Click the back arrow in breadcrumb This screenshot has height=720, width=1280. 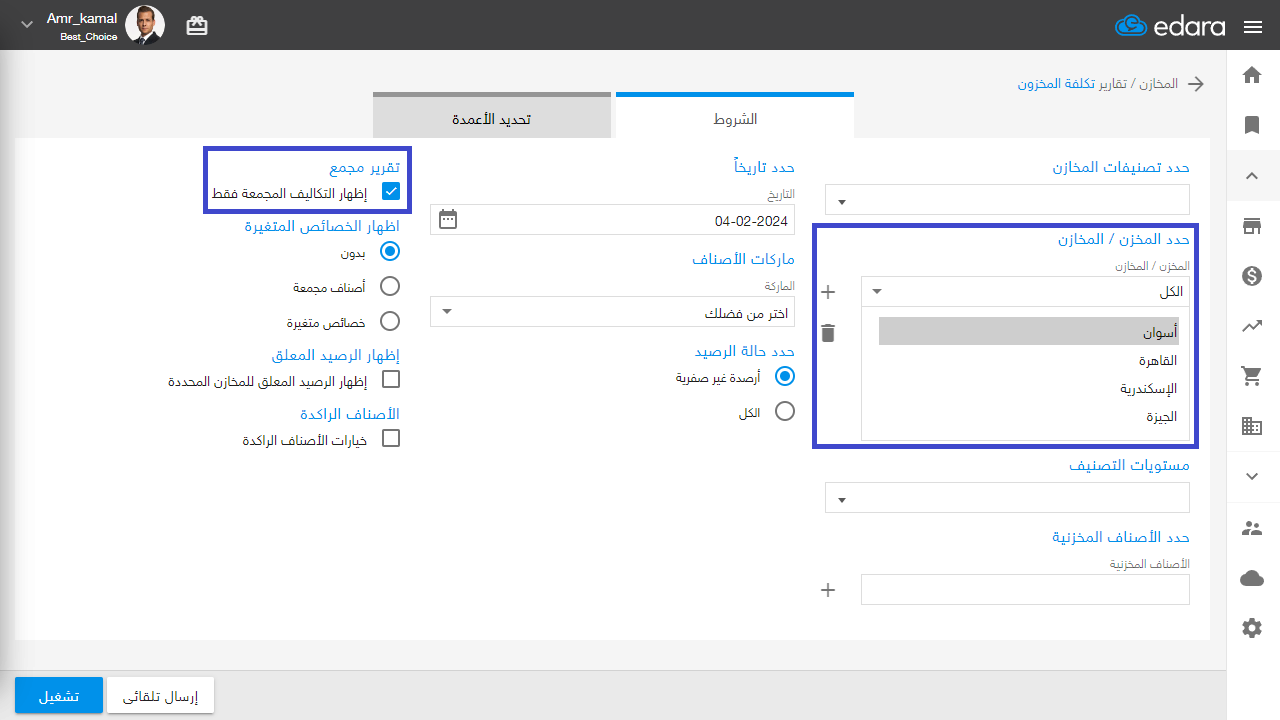click(x=1196, y=84)
